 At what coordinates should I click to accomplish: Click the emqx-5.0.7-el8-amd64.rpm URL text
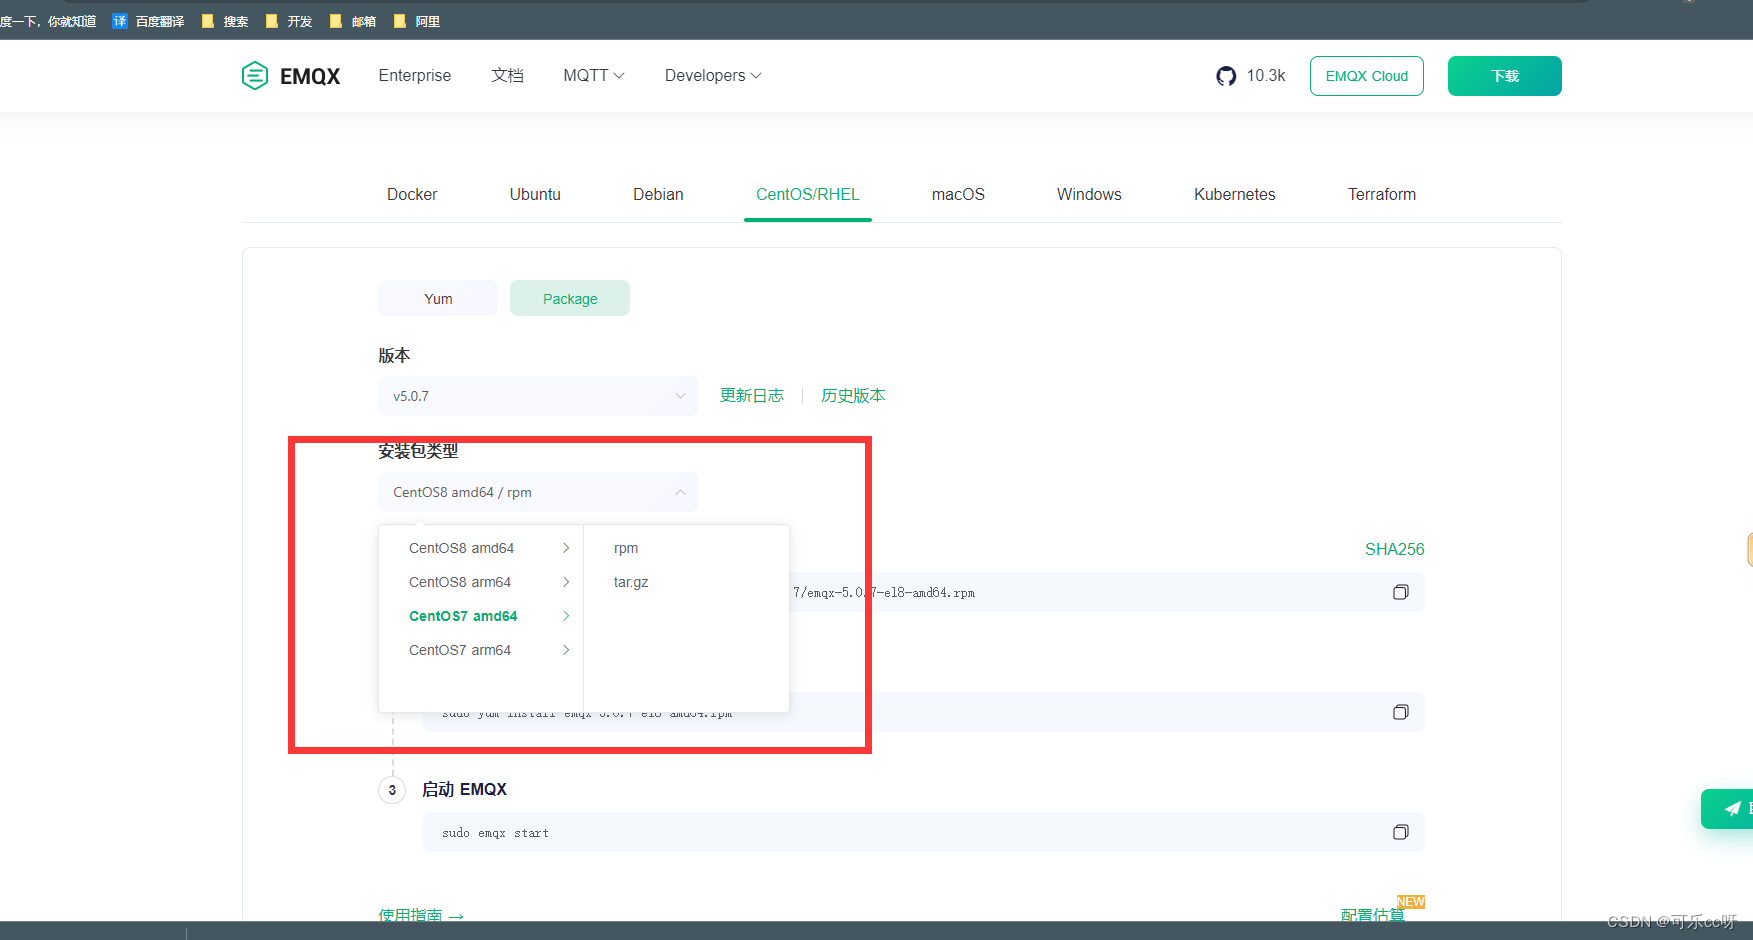(x=884, y=593)
